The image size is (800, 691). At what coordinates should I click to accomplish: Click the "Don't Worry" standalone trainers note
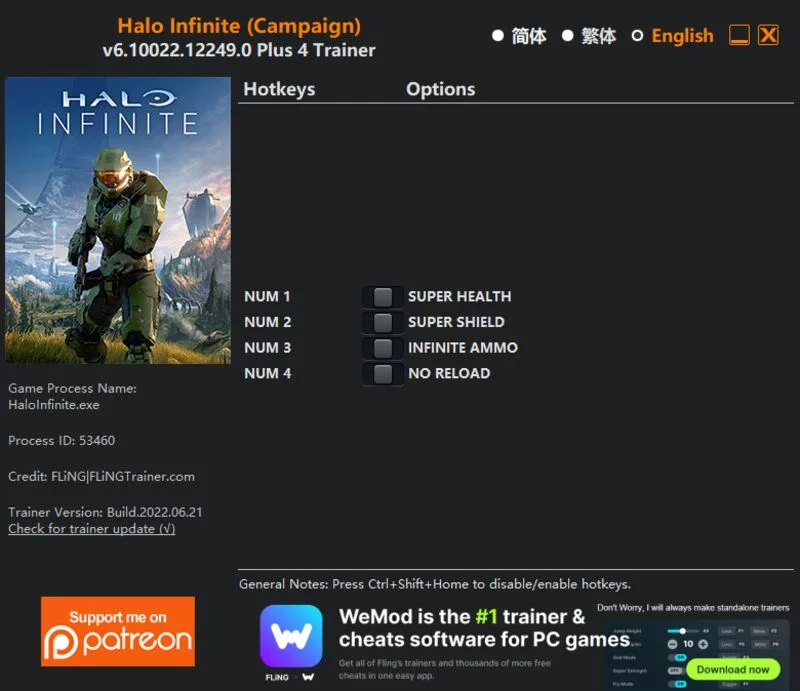click(x=693, y=608)
